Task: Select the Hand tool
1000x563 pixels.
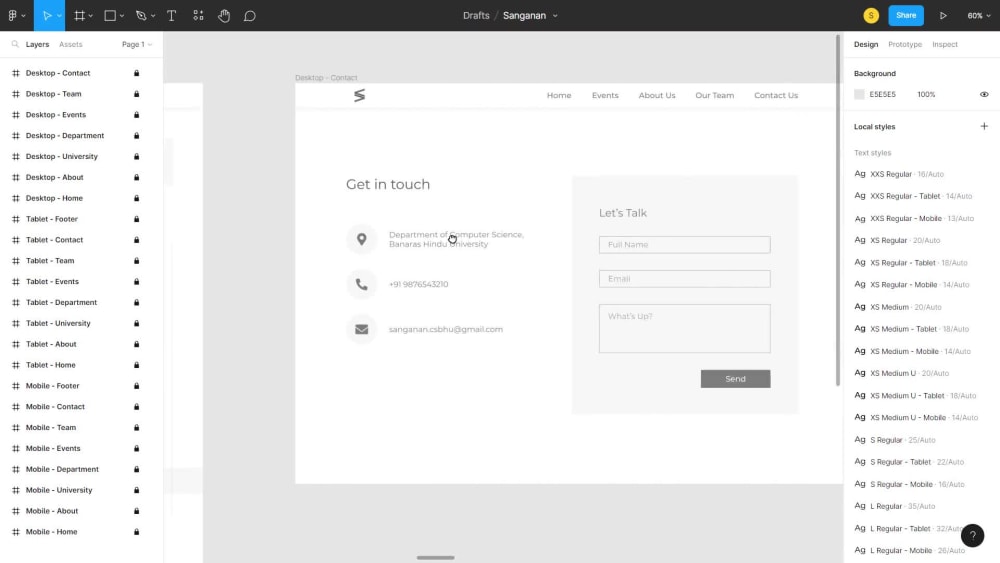Action: pyautogui.click(x=224, y=15)
